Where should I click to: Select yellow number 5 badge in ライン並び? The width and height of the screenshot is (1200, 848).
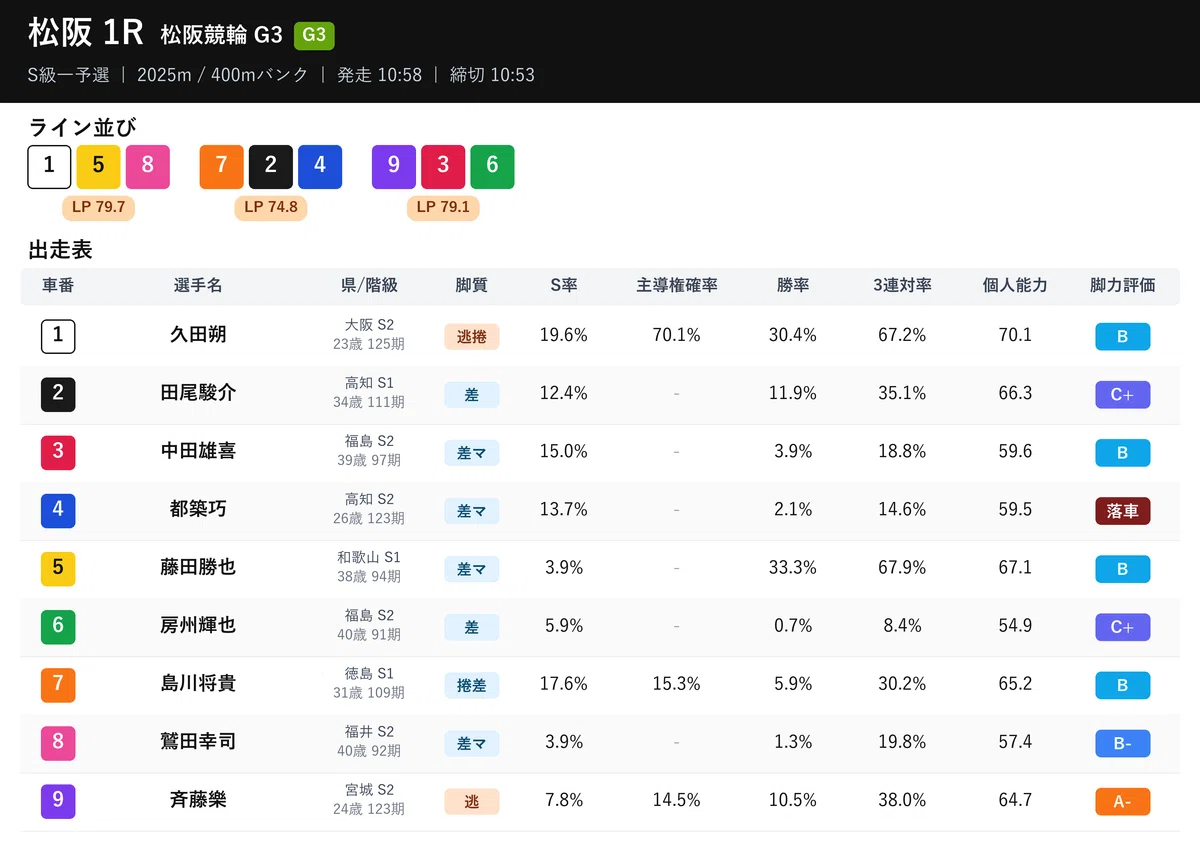tap(98, 167)
